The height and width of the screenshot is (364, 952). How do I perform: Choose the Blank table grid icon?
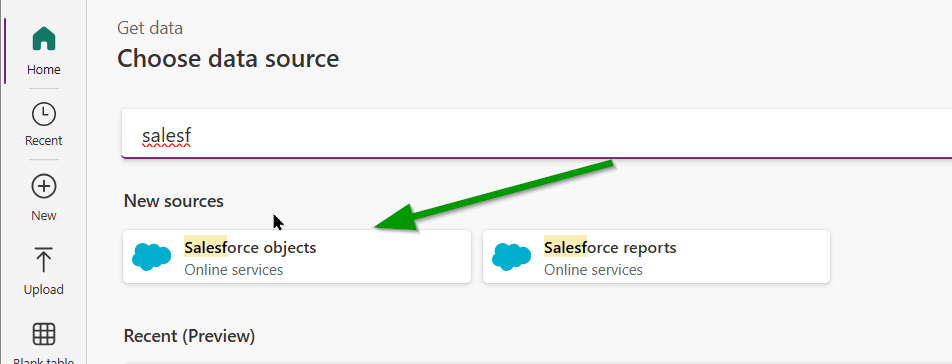44,334
